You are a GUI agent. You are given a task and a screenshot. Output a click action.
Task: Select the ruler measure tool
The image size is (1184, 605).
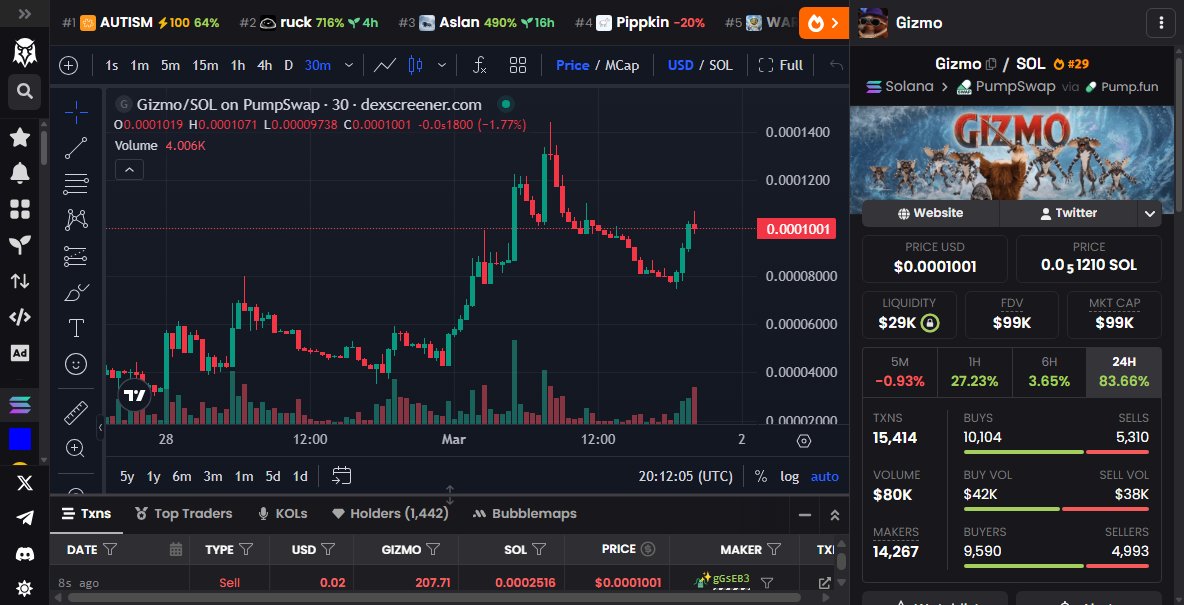coord(76,412)
